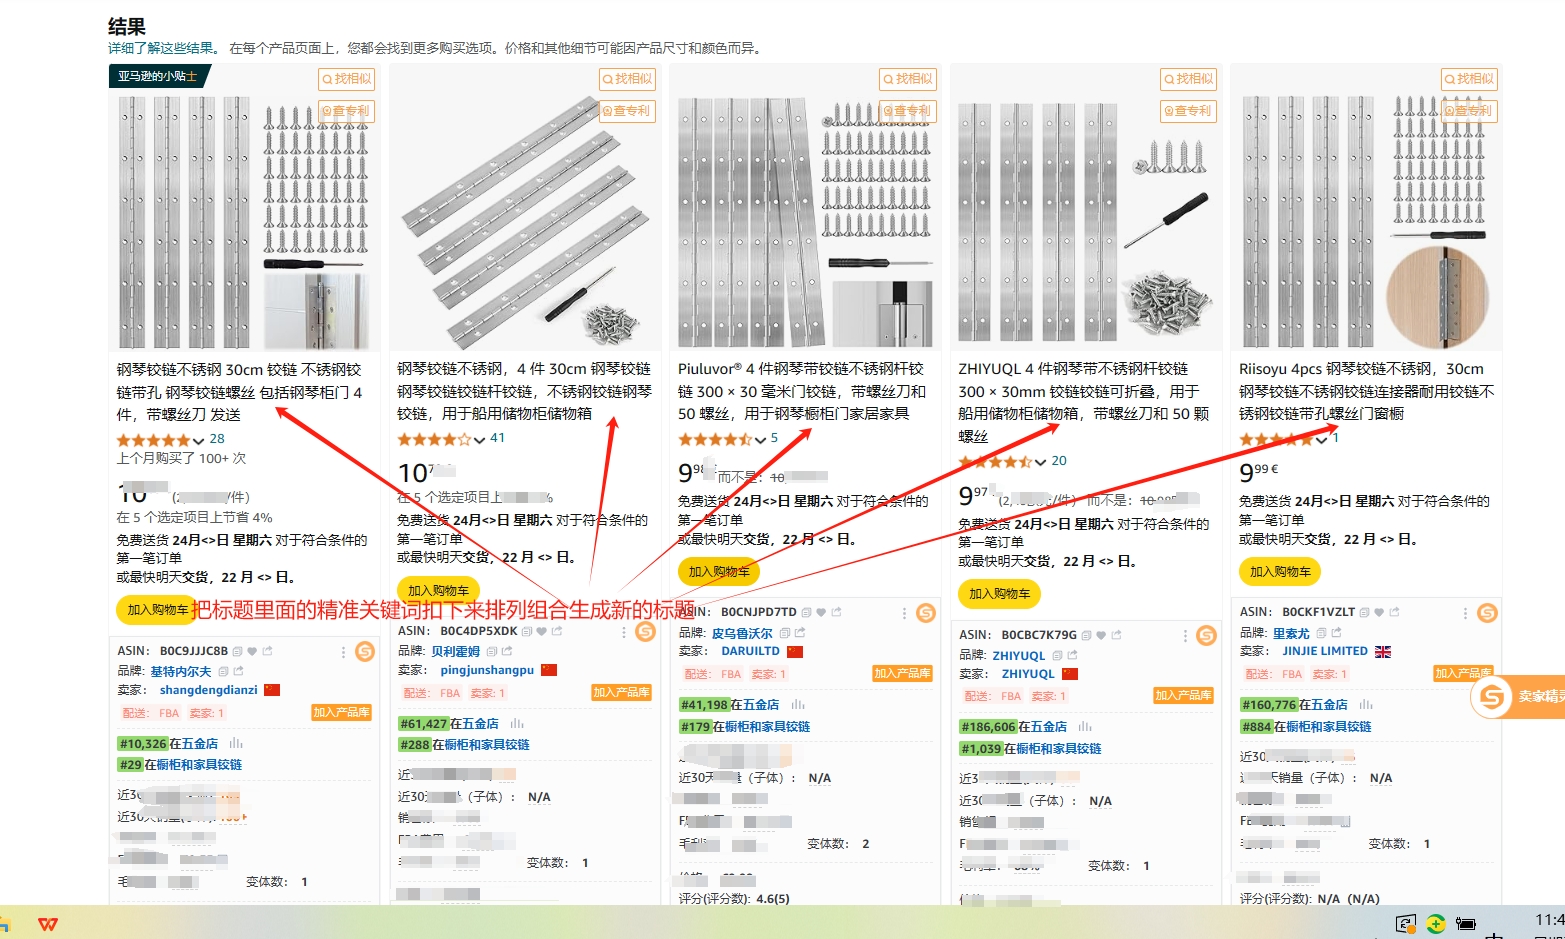
Task: Open the Piuluvor product title link
Action: [803, 391]
